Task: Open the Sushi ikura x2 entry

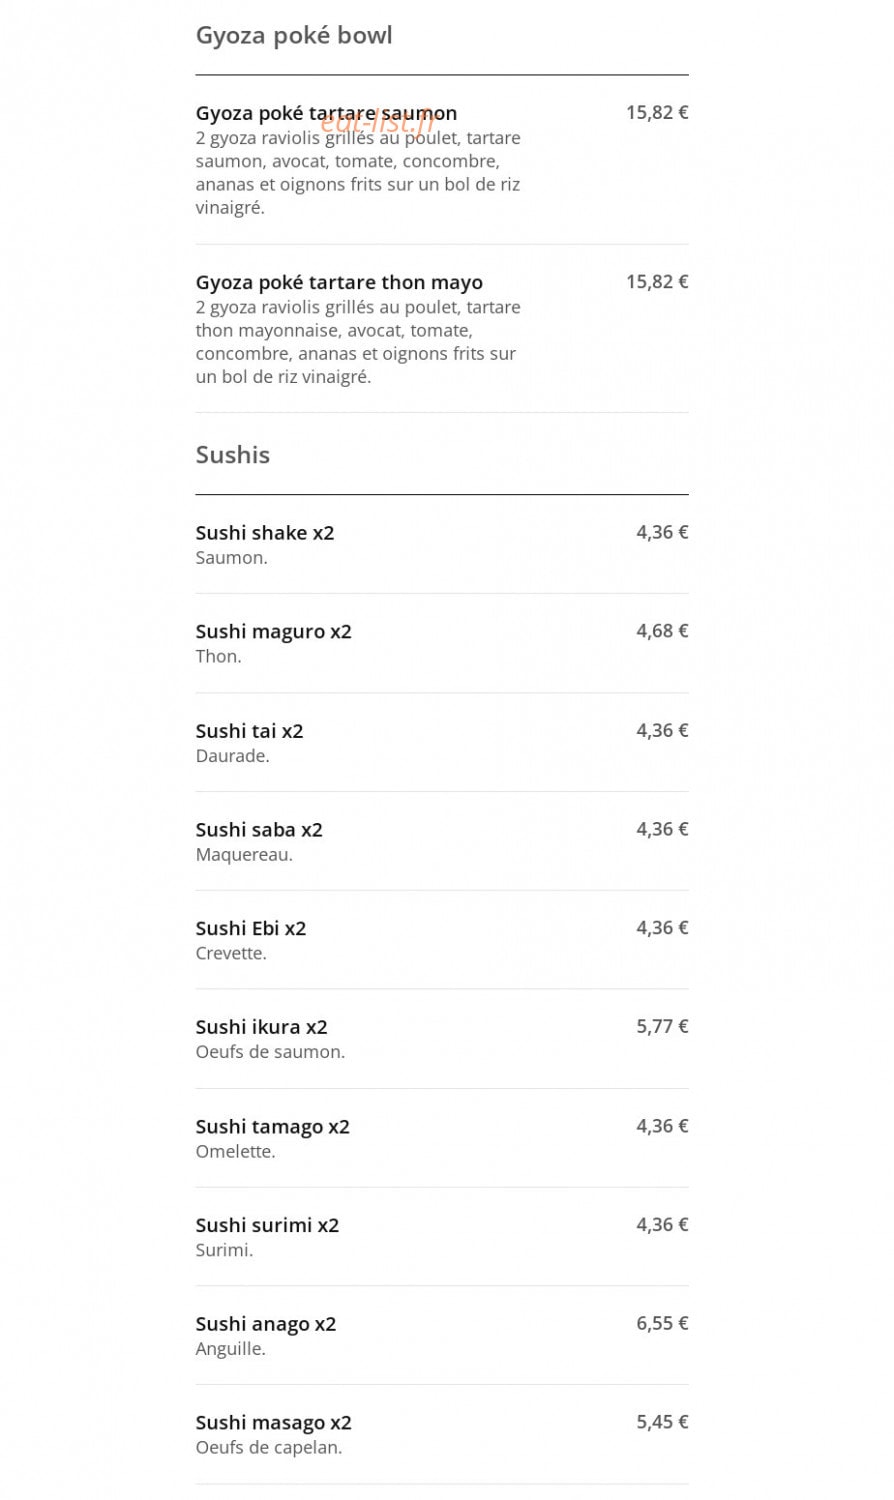Action: [442, 1039]
